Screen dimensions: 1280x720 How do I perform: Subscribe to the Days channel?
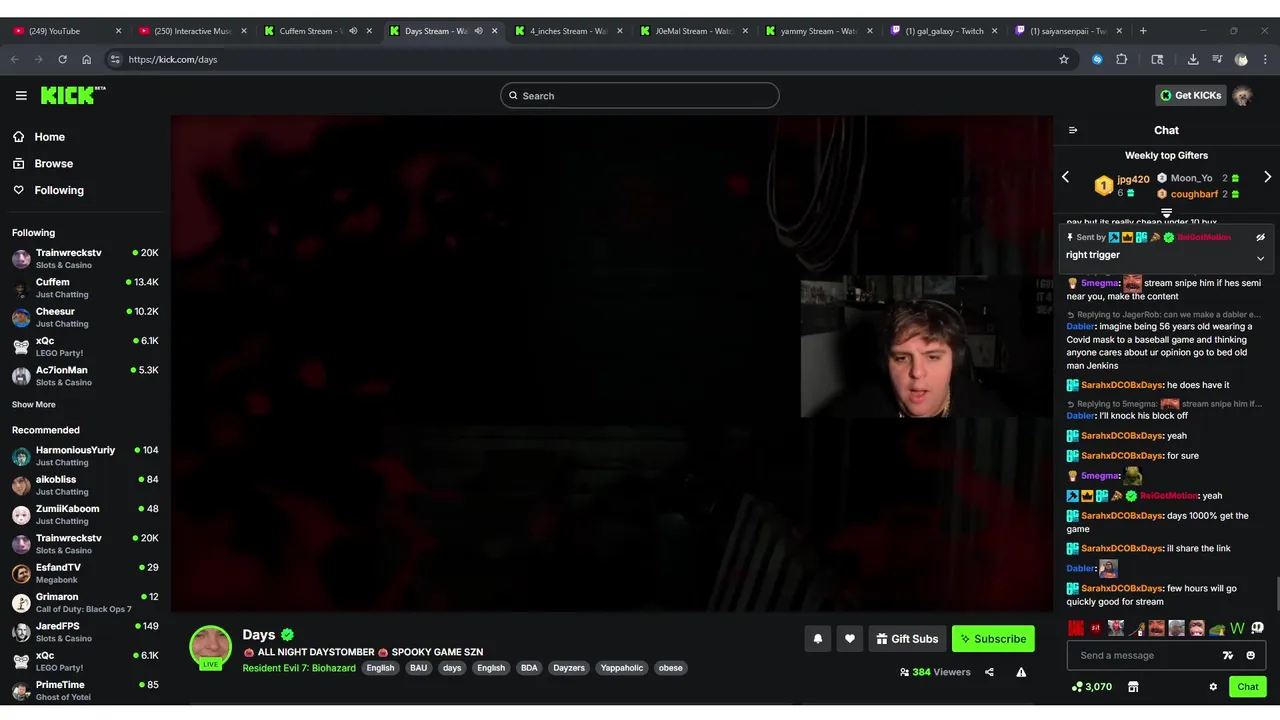993,639
